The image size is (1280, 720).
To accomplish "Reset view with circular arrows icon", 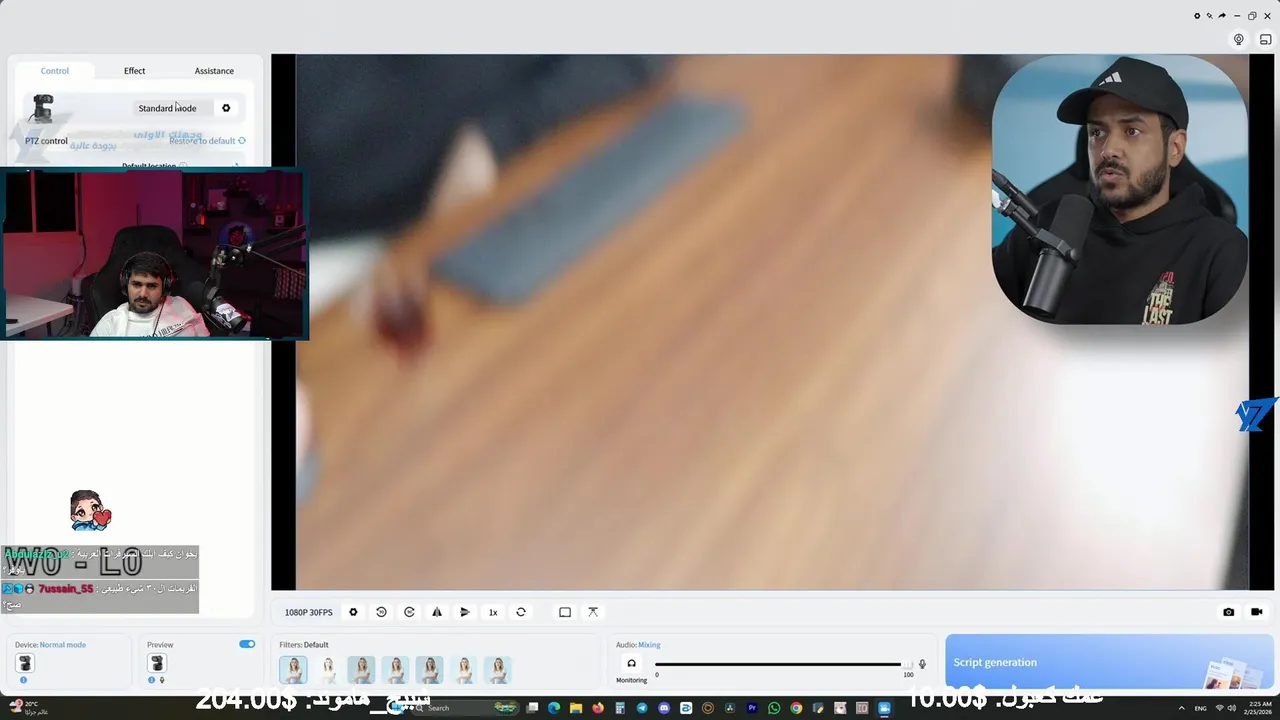I will [x=521, y=612].
